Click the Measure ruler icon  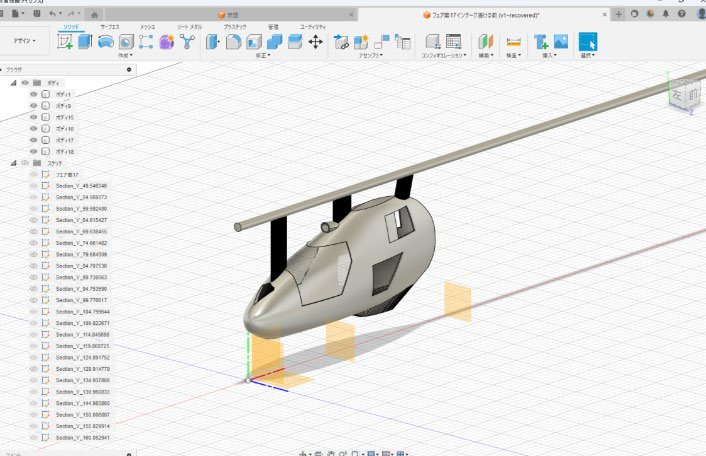pyautogui.click(x=514, y=41)
